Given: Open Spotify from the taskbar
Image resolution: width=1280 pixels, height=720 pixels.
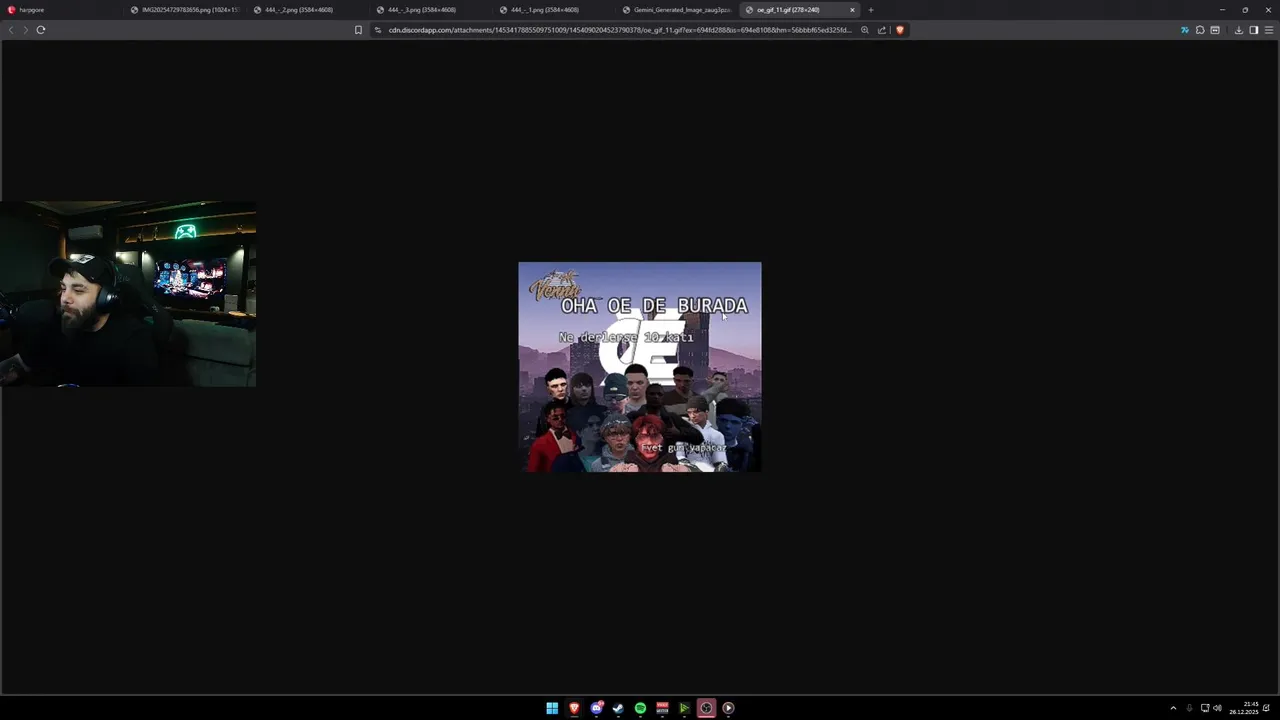Looking at the screenshot, I should point(640,708).
